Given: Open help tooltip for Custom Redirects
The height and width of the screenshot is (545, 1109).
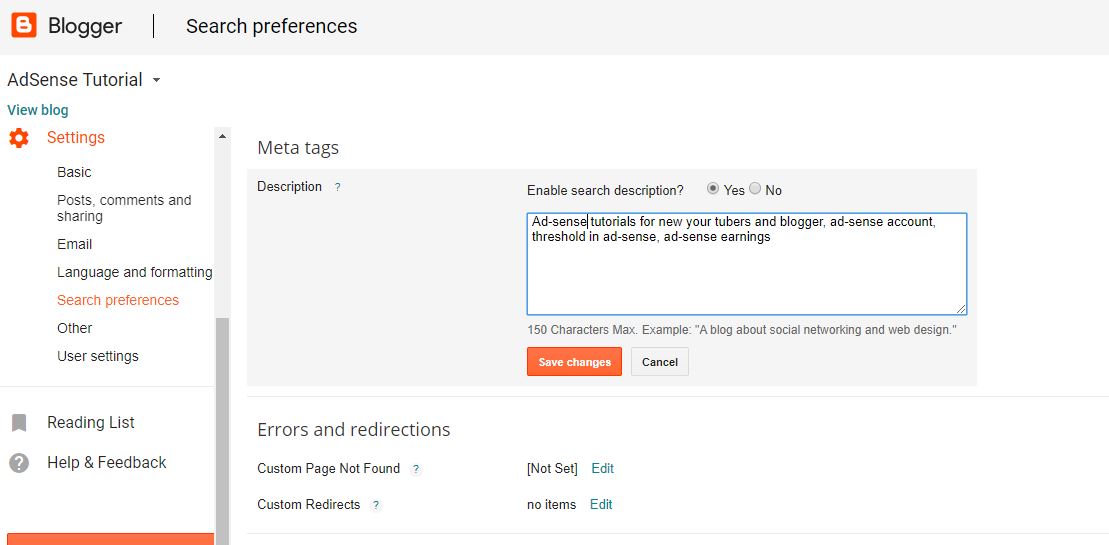Looking at the screenshot, I should 376,505.
